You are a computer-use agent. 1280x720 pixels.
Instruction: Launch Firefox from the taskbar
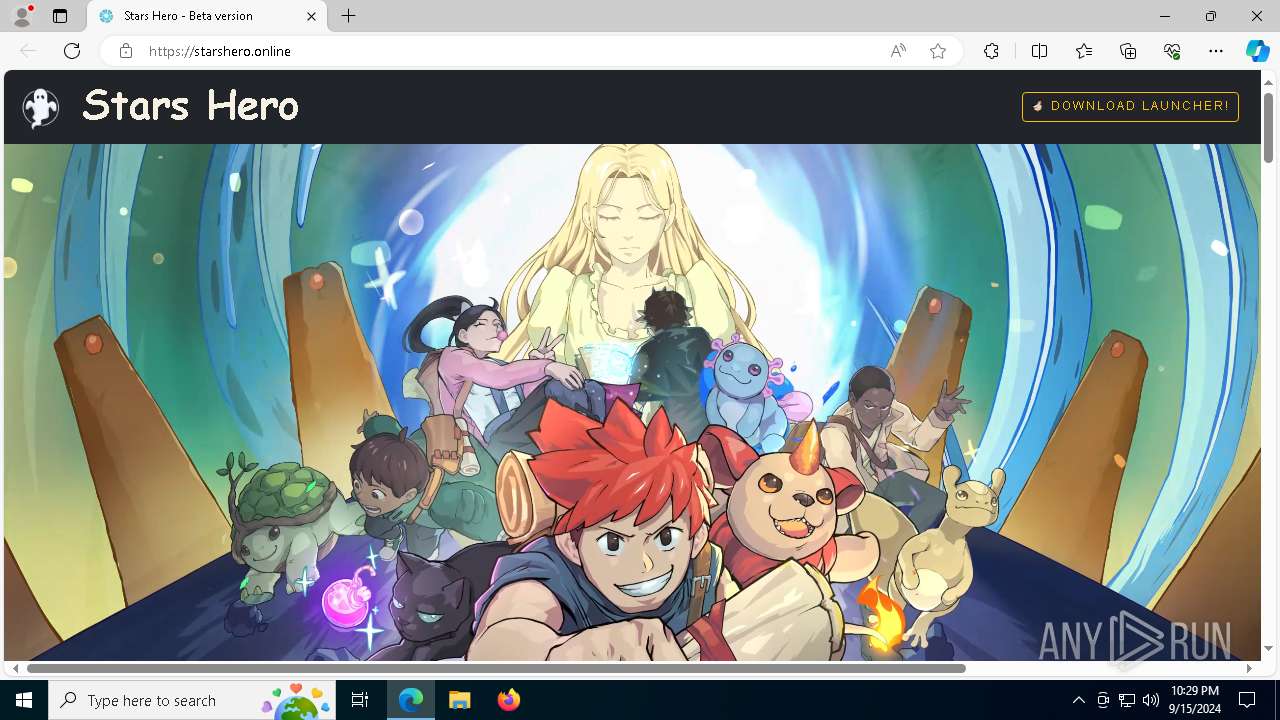[508, 700]
